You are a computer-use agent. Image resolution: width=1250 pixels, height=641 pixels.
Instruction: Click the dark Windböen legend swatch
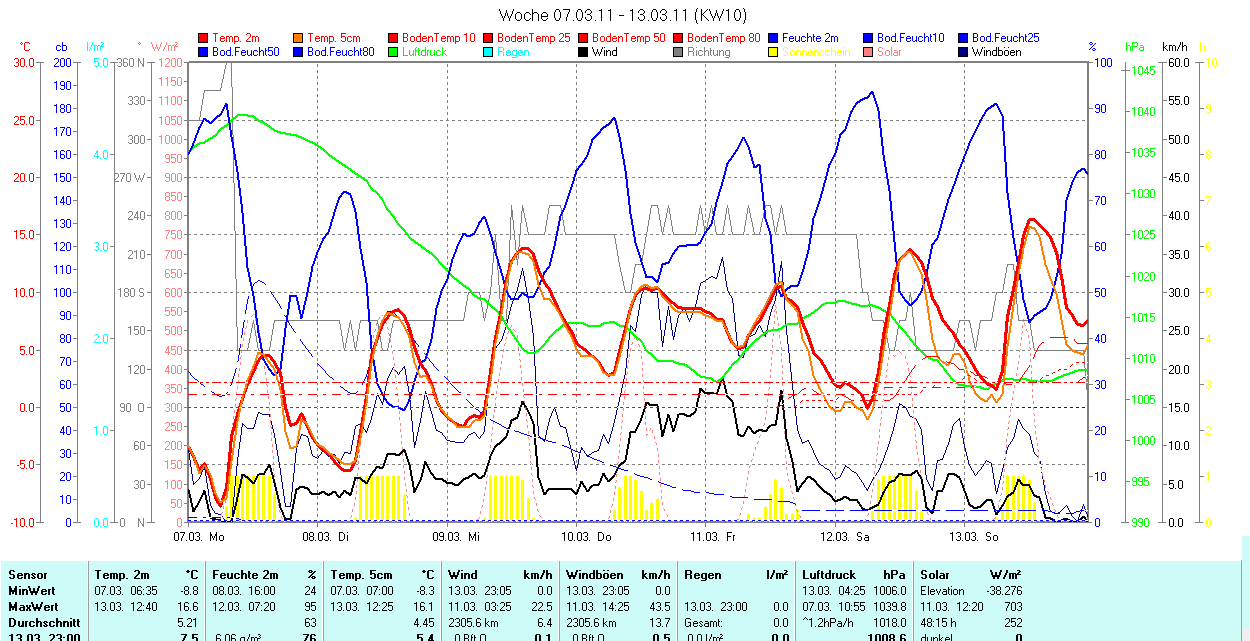964,52
